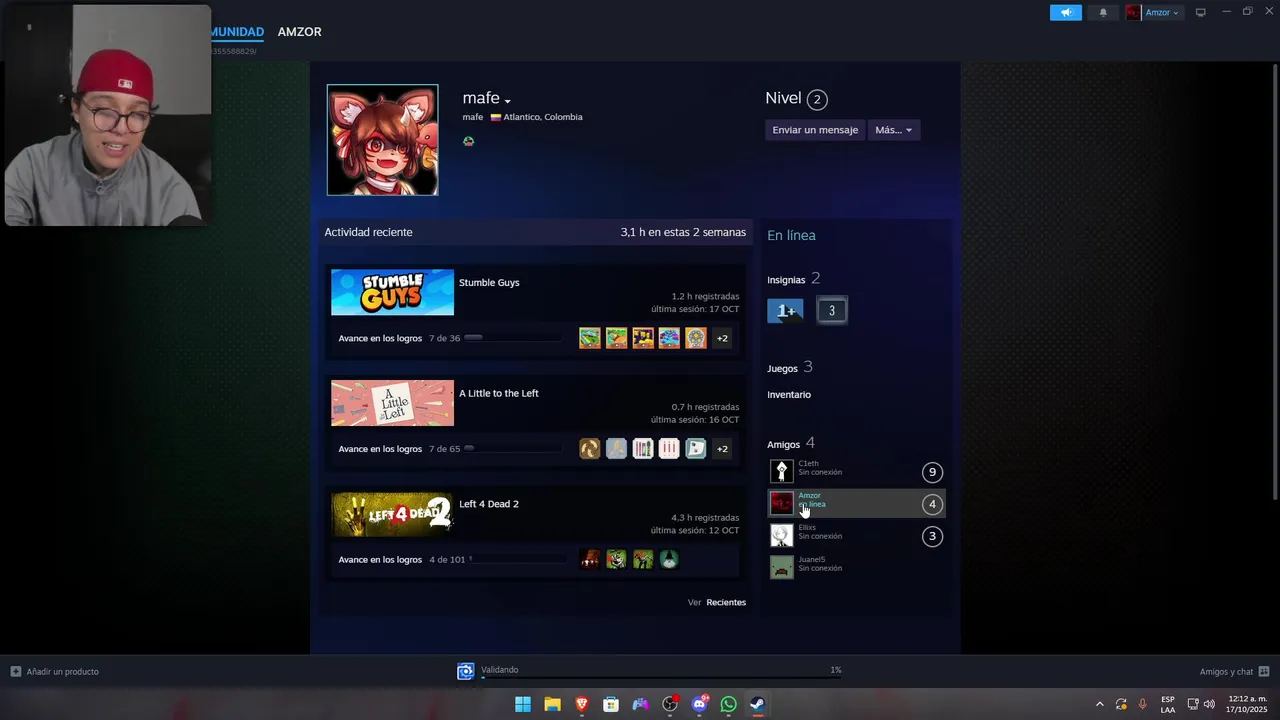Open Discord from the taskbar
The height and width of the screenshot is (720, 1280).
tap(699, 704)
